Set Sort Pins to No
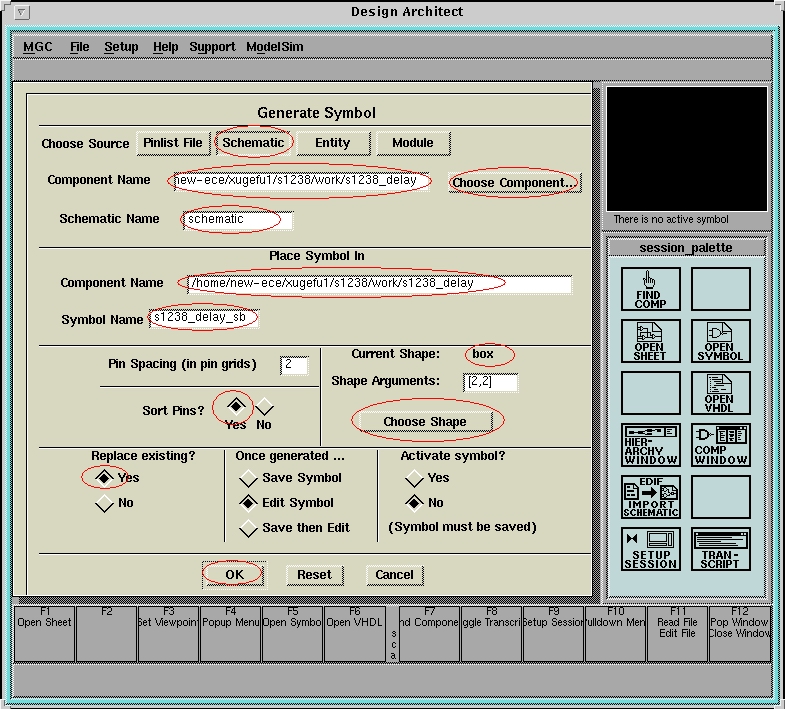 (264, 407)
